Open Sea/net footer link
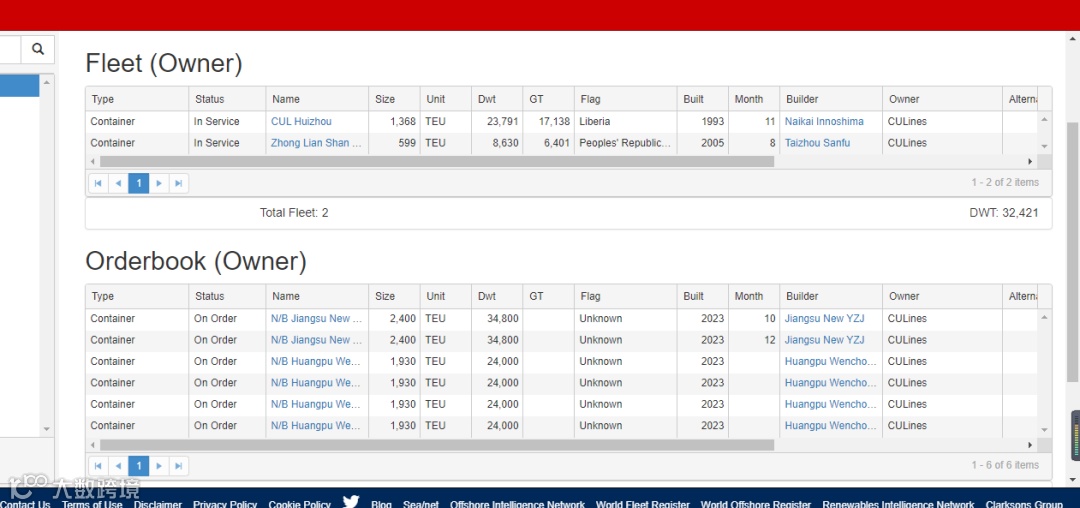The height and width of the screenshot is (508, 1080). click(x=421, y=504)
